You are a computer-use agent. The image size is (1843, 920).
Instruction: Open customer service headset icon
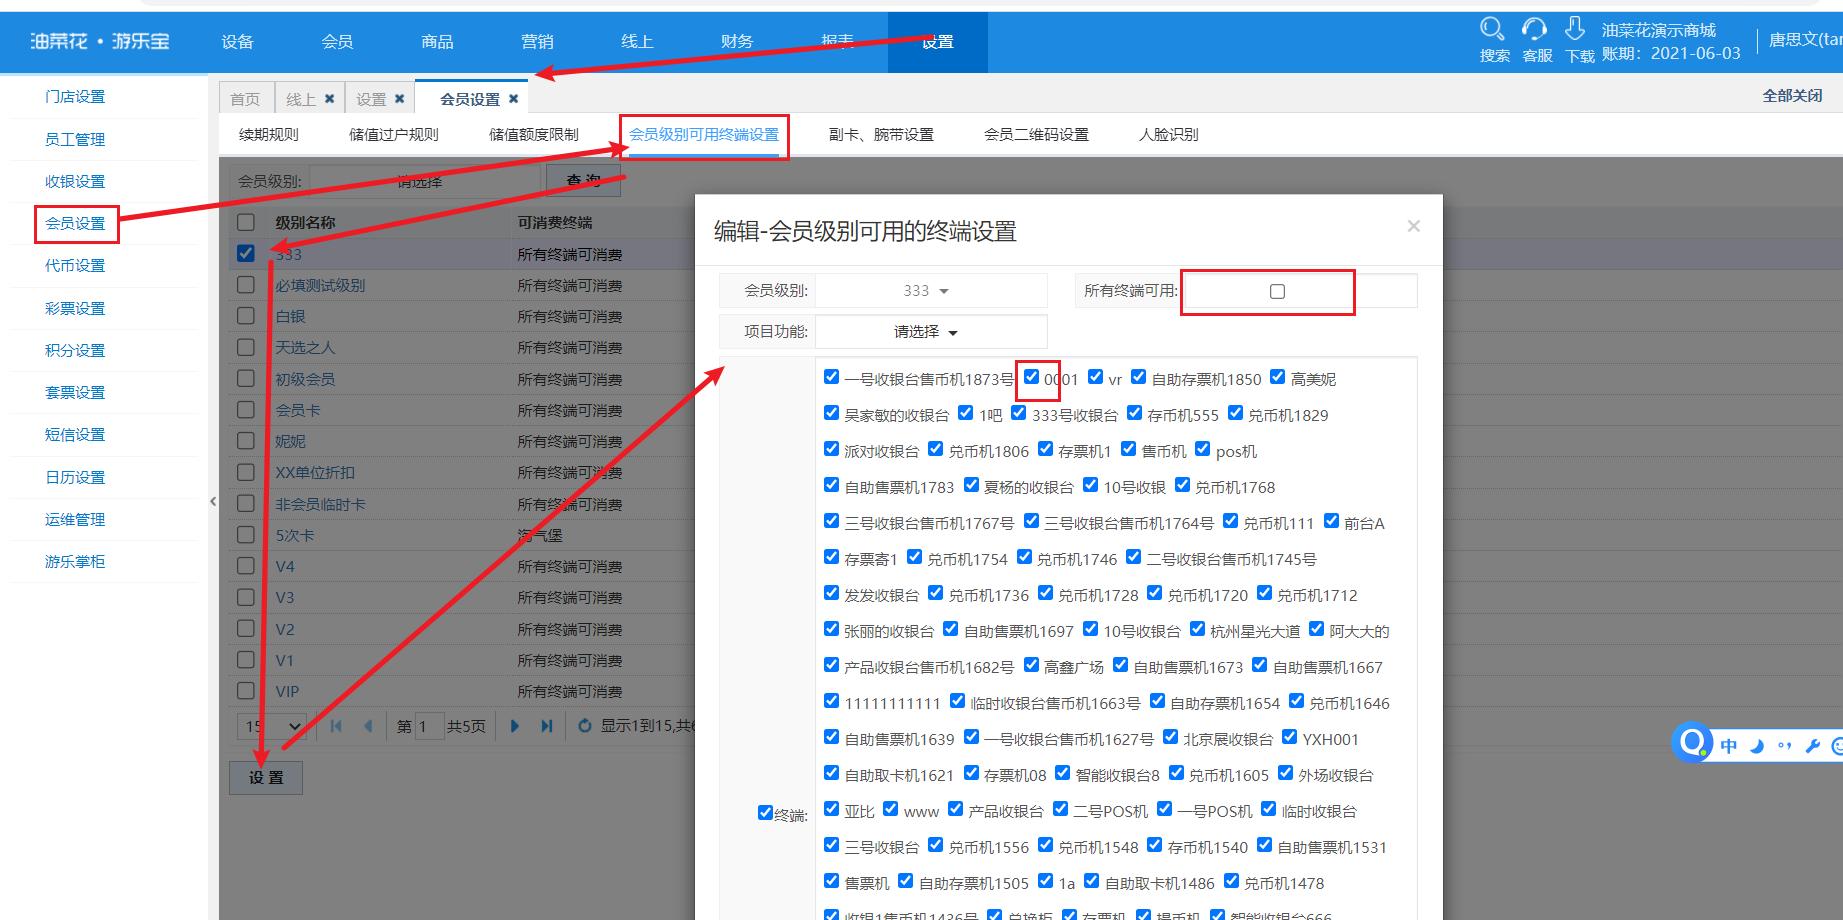1534,29
